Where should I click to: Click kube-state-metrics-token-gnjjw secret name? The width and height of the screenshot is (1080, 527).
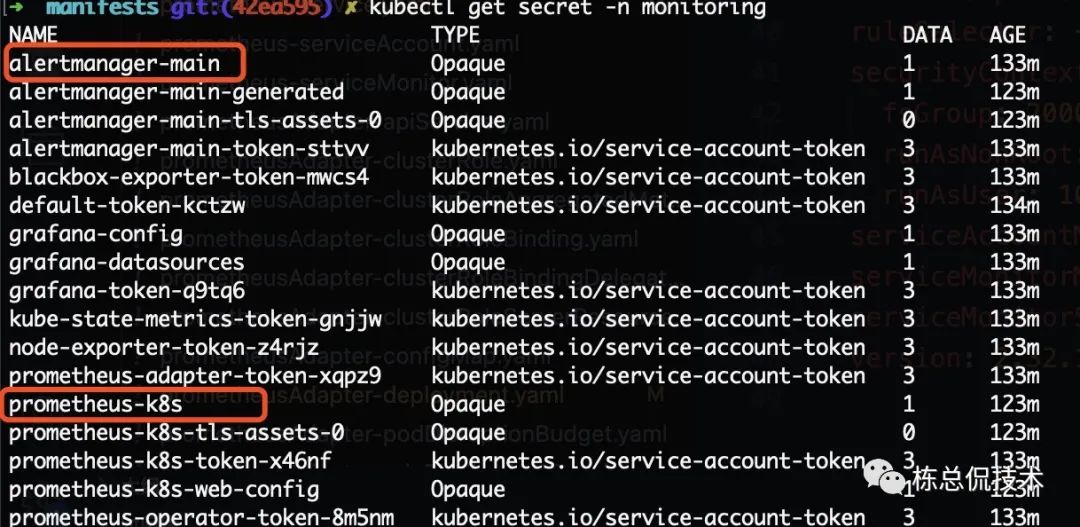click(x=195, y=320)
